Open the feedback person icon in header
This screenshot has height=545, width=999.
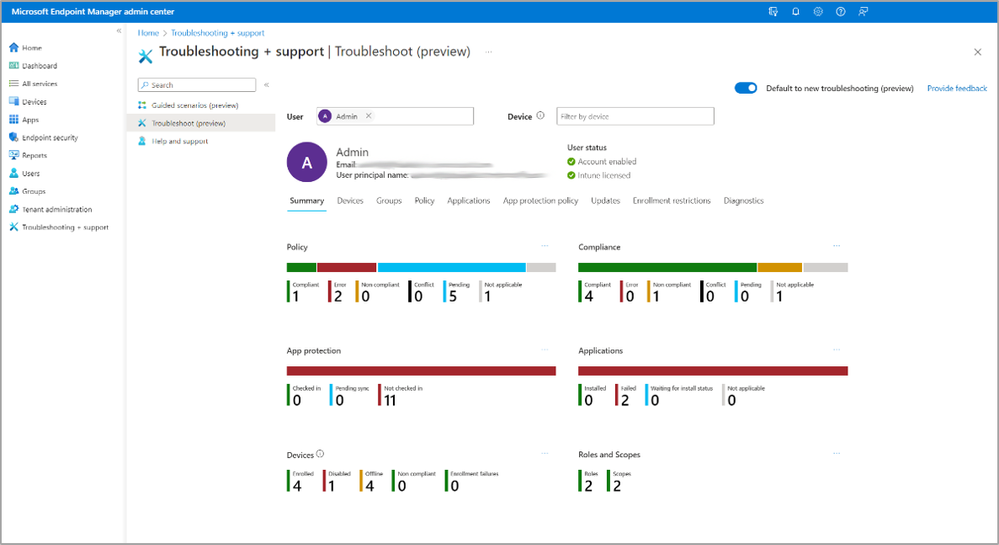[863, 11]
